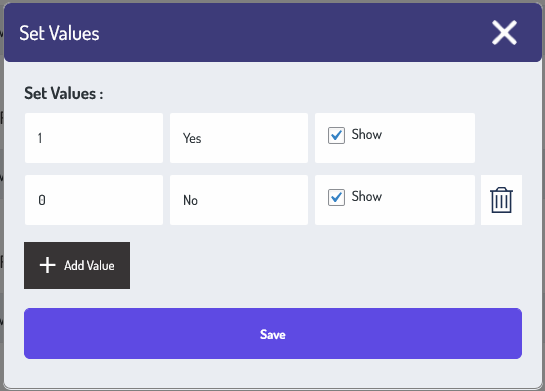Focus the label field containing Yes
545x391 pixels.
point(239,138)
